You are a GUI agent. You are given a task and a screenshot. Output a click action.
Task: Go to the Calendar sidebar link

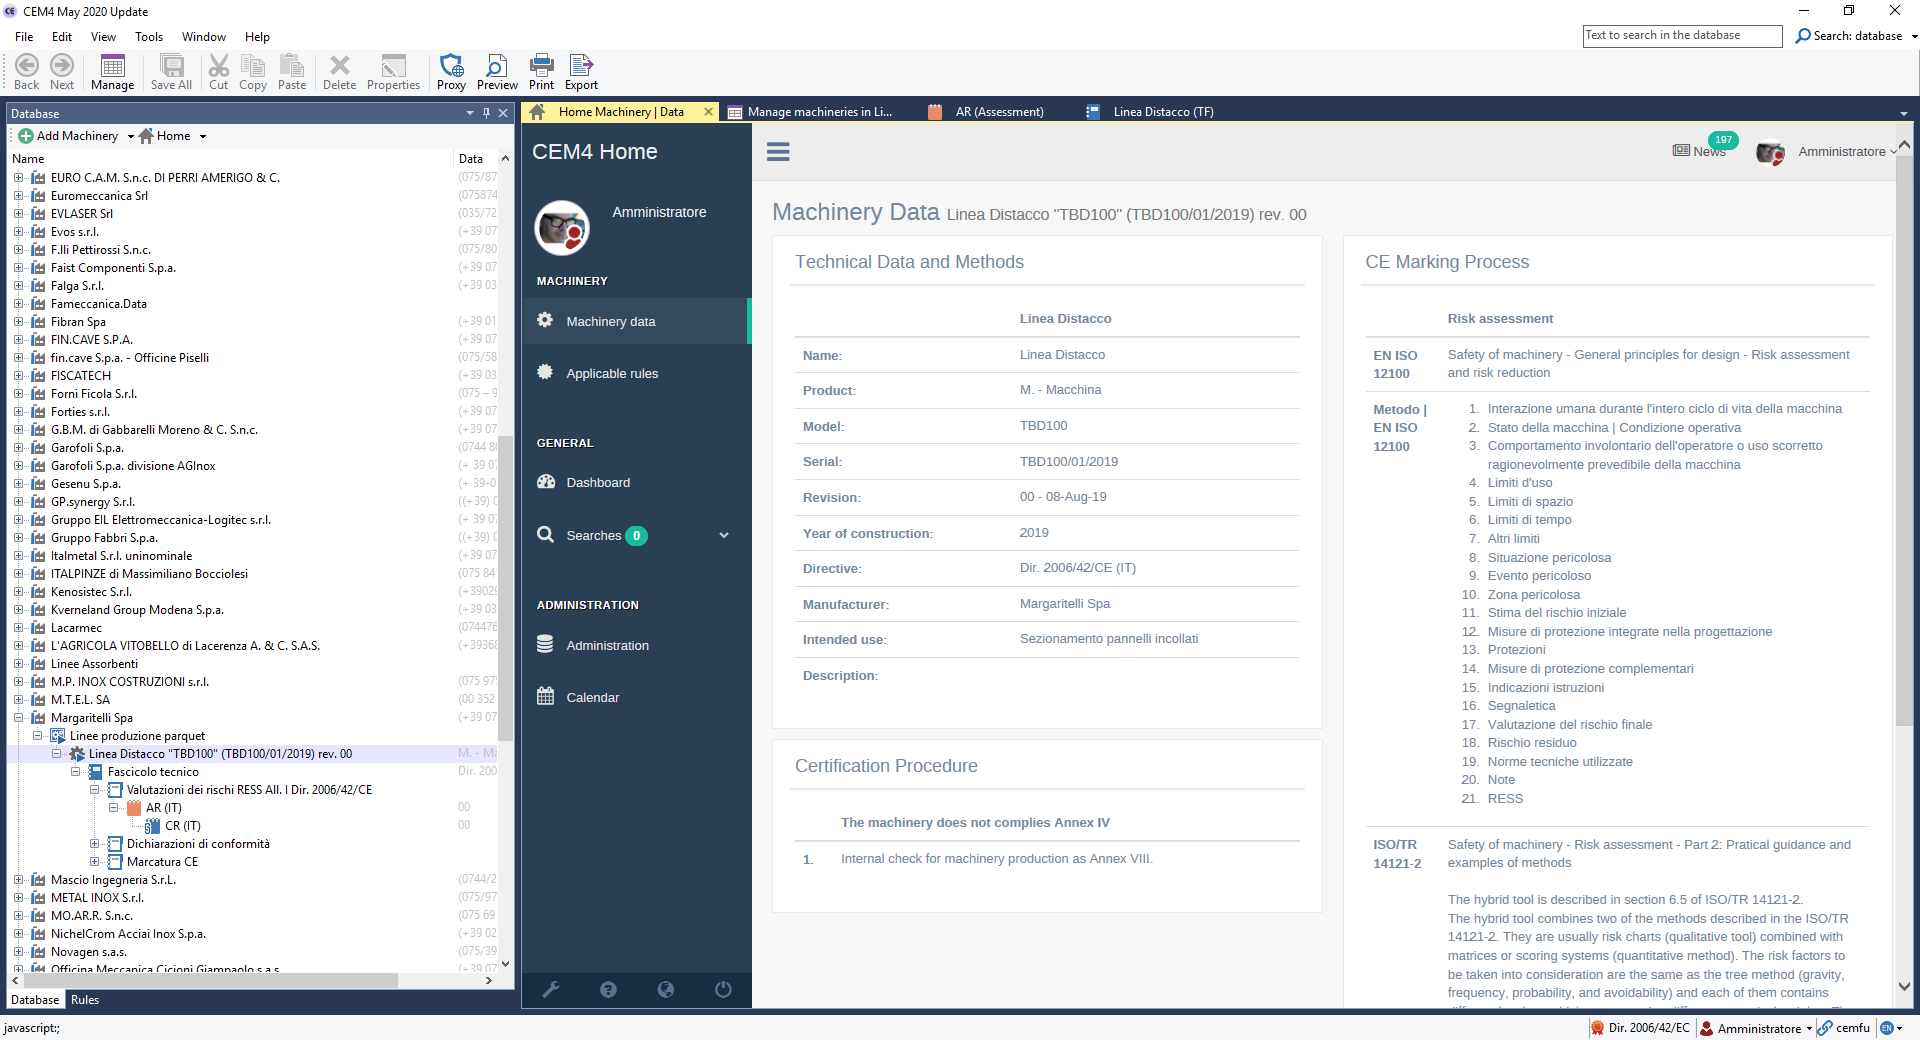click(592, 698)
